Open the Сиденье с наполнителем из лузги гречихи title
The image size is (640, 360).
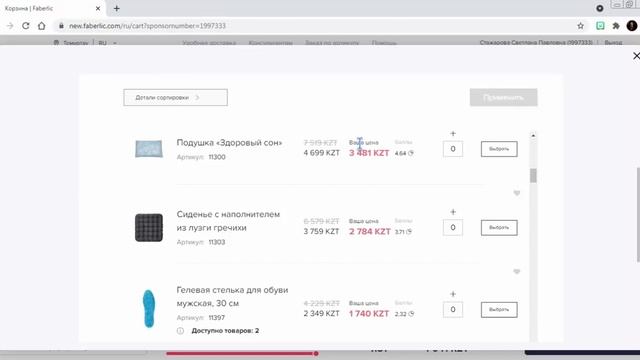[x=228, y=221]
